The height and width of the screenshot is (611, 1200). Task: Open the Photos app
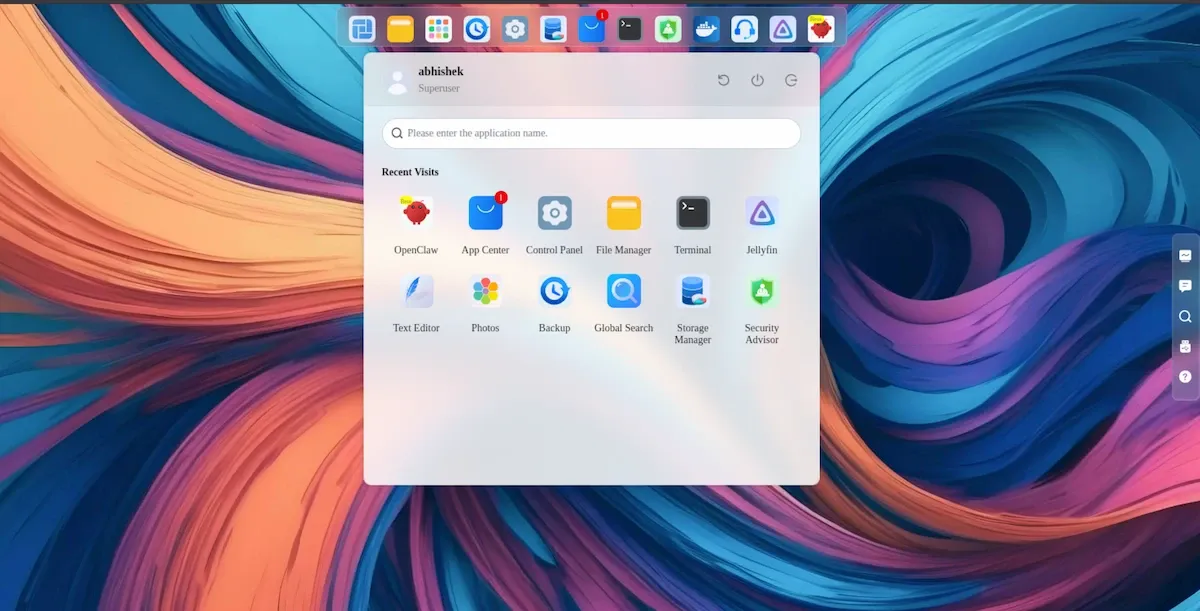pos(485,291)
